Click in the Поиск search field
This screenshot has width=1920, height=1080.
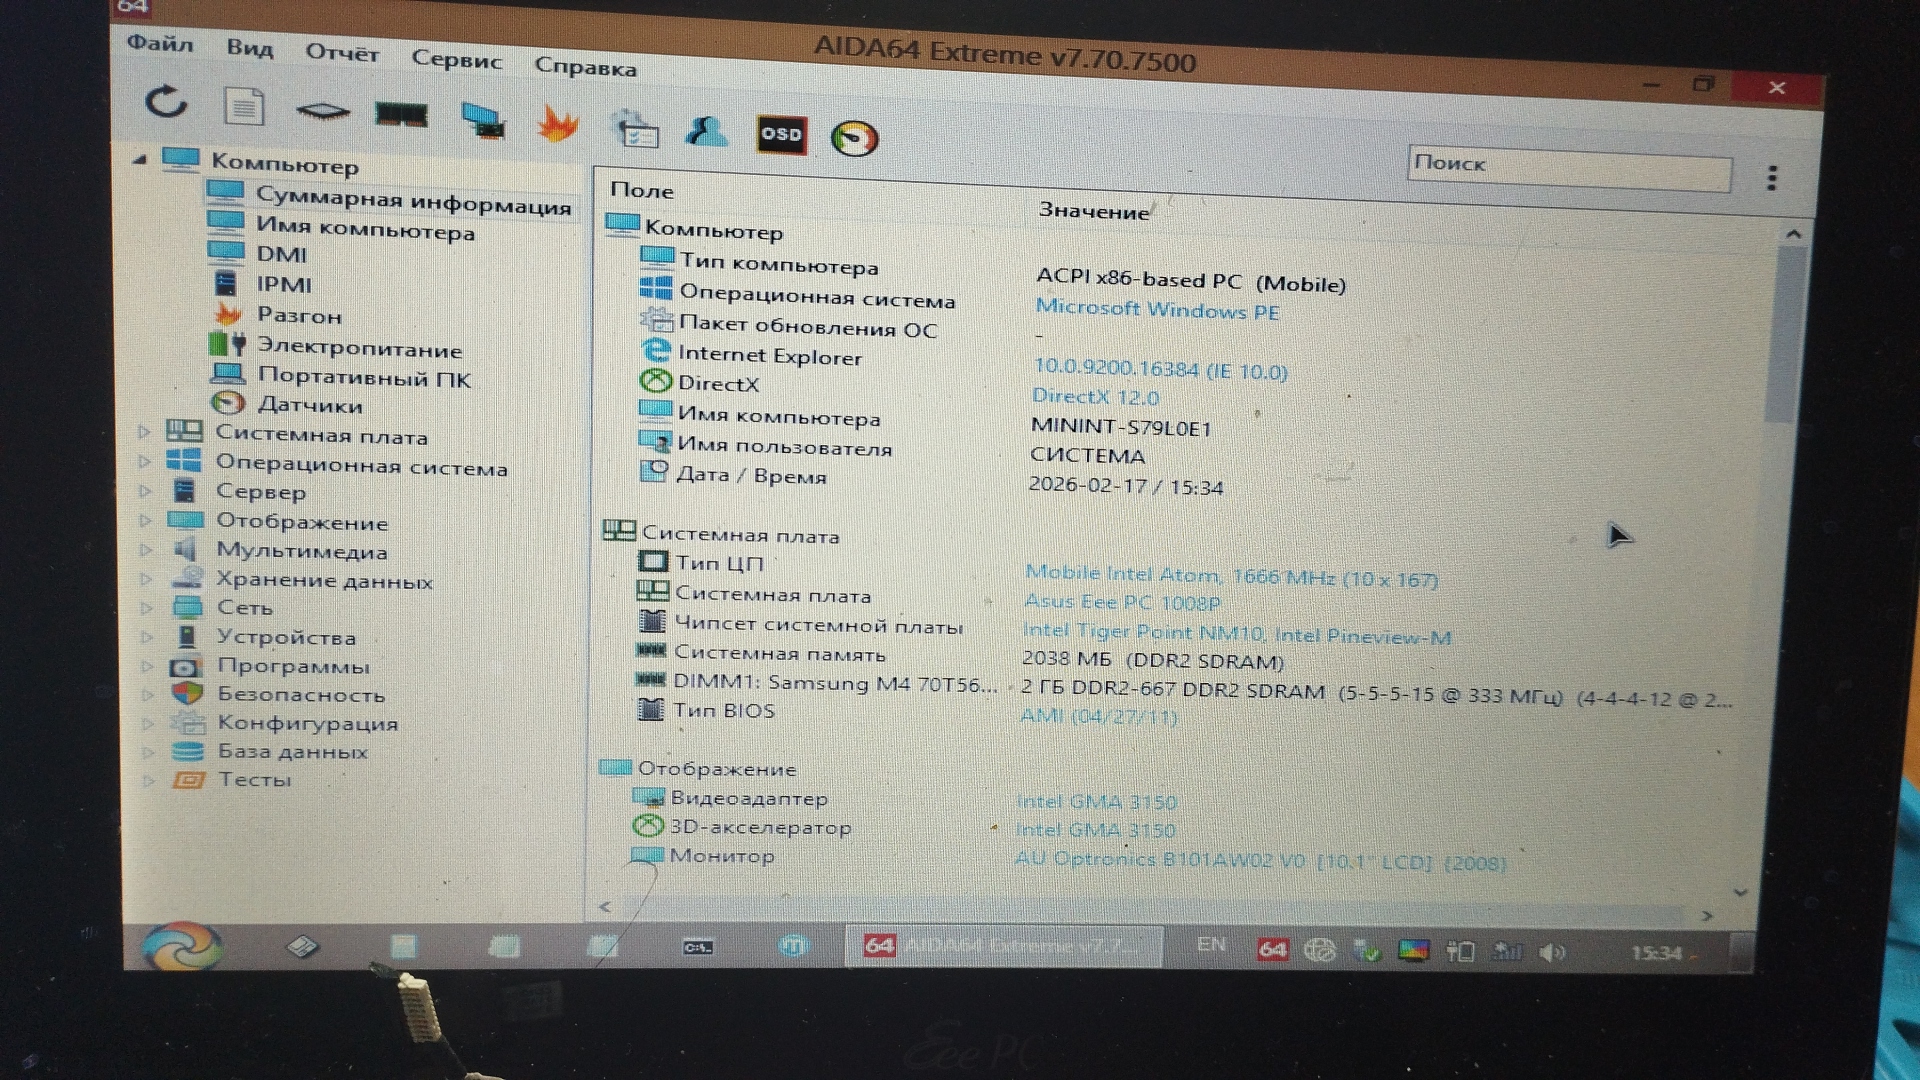point(1568,170)
